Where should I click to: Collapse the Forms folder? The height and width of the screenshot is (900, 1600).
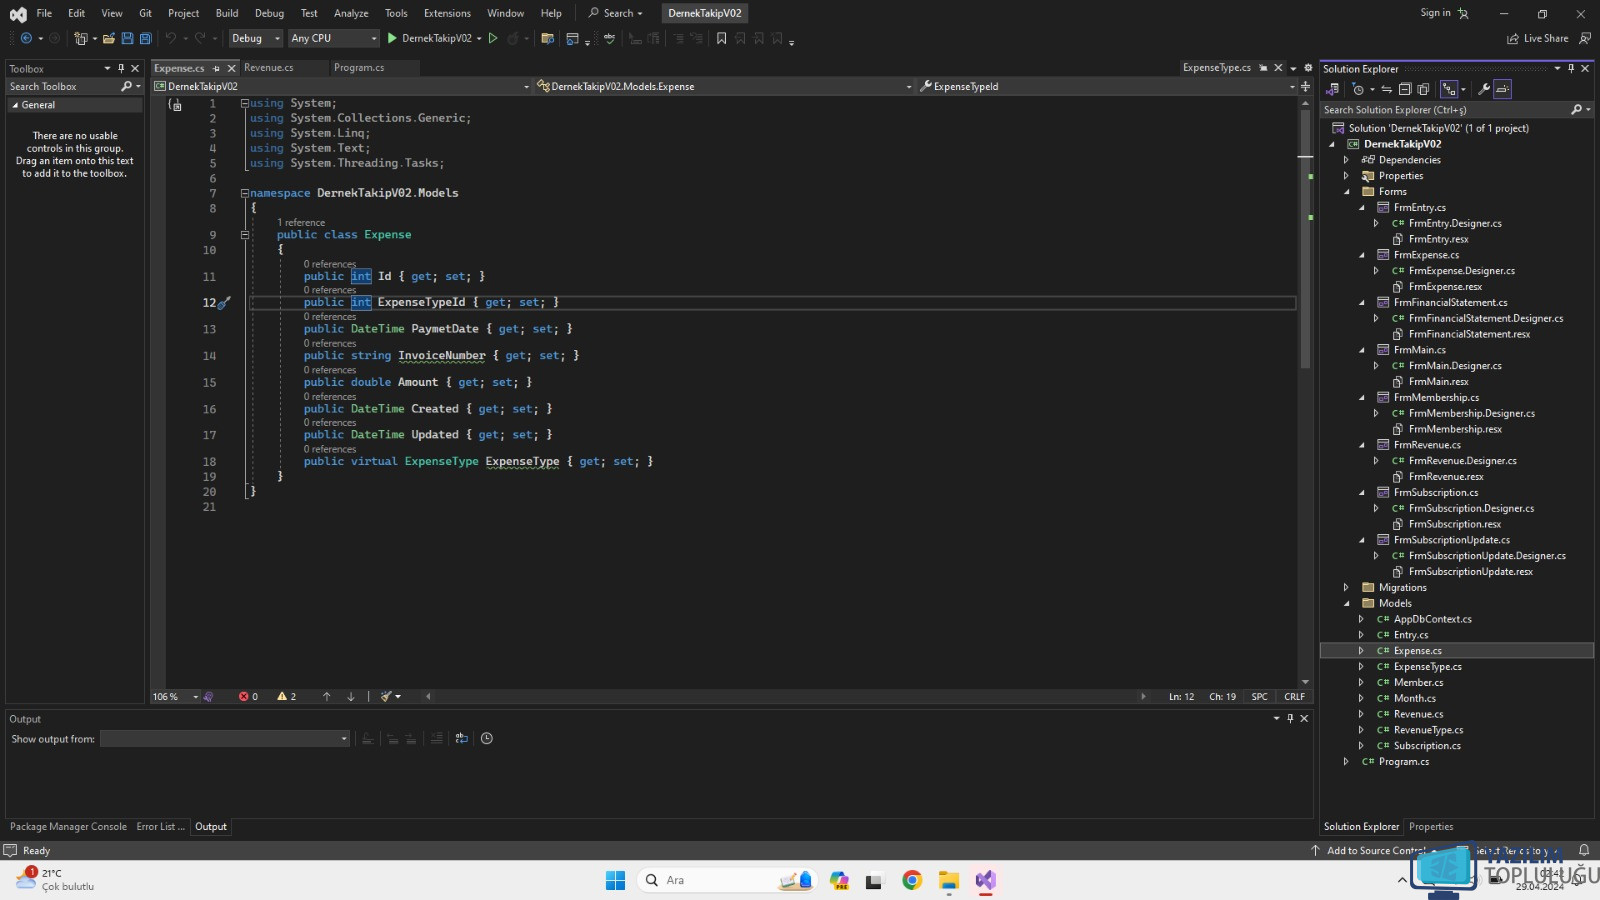click(x=1346, y=192)
